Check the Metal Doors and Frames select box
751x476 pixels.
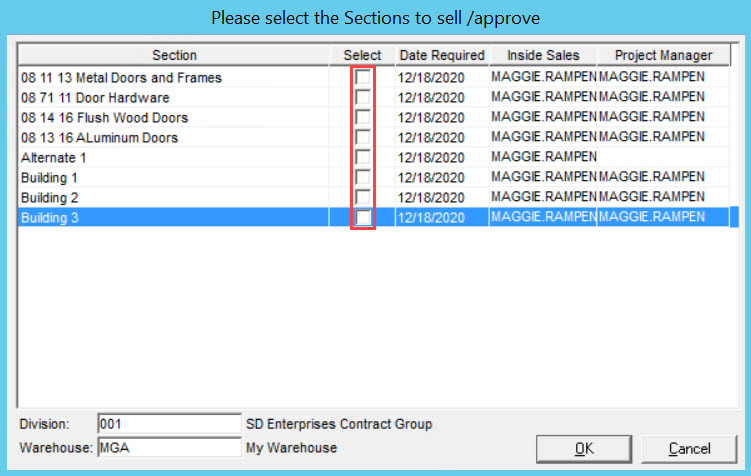(x=363, y=77)
